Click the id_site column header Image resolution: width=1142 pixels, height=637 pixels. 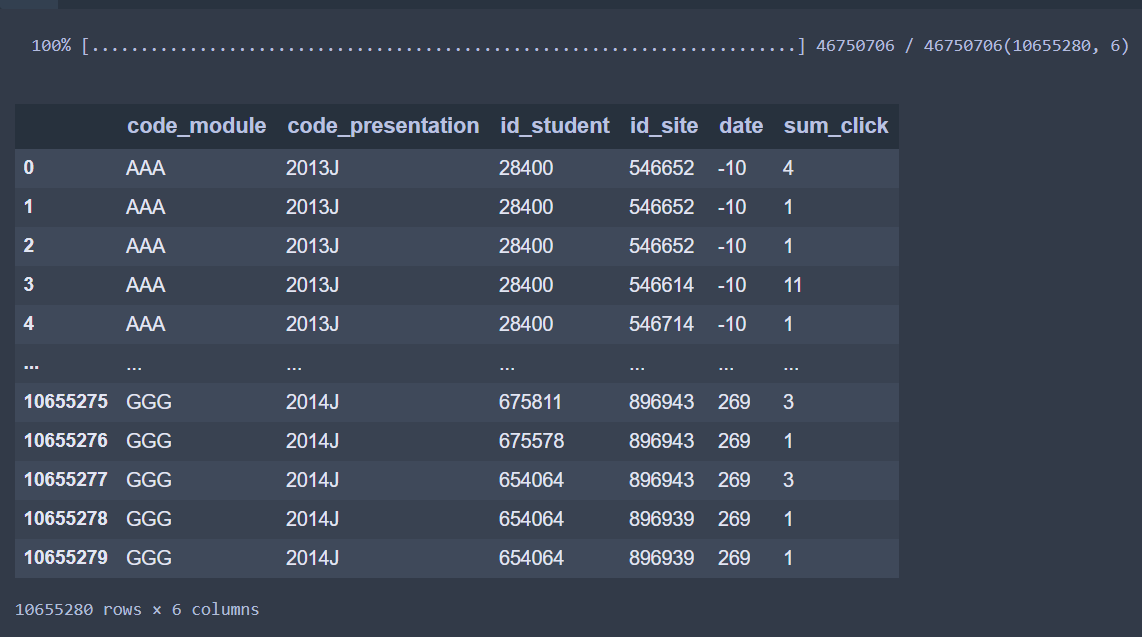[663, 126]
